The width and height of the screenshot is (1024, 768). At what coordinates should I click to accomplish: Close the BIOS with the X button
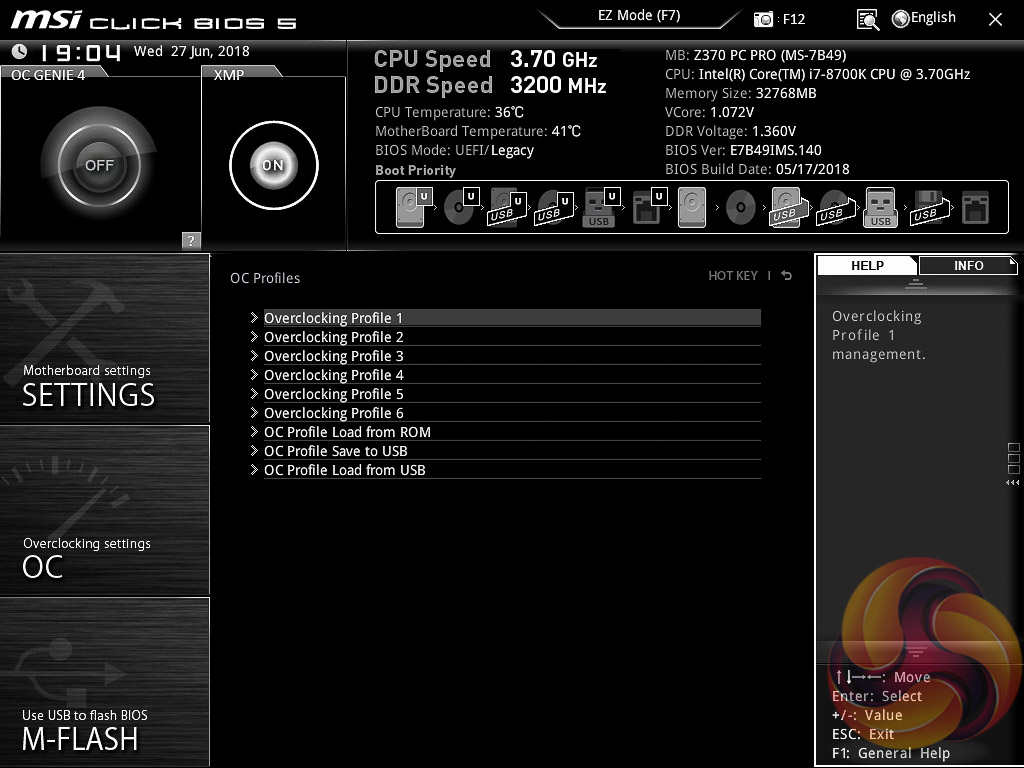tap(995, 20)
